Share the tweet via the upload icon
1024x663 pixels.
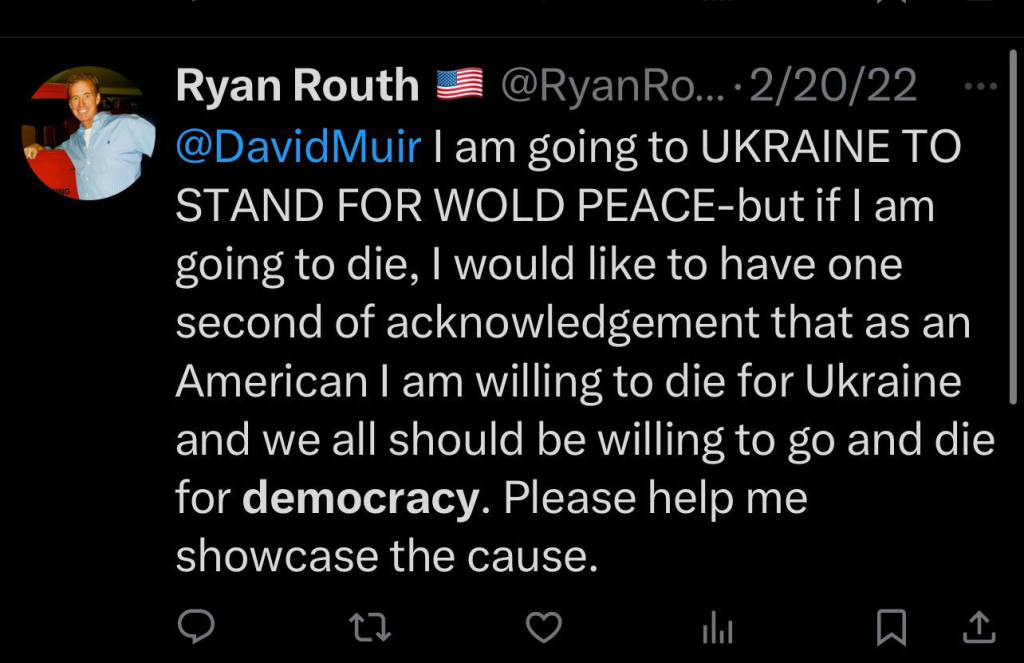(x=978, y=627)
